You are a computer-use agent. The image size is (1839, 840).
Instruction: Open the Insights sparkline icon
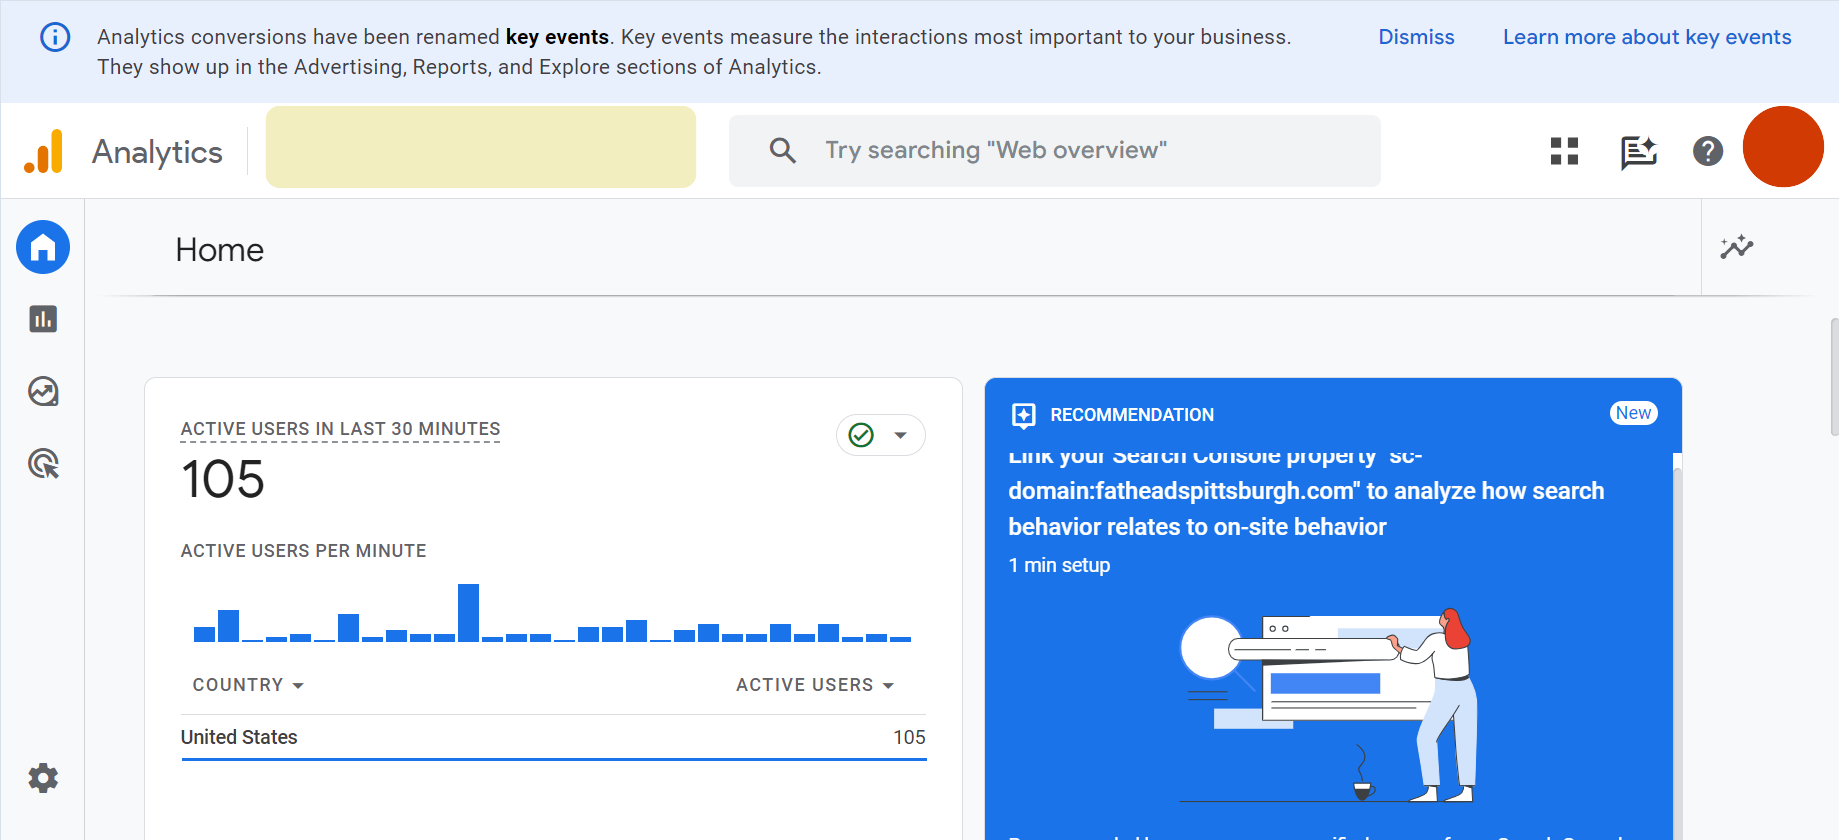(1737, 247)
